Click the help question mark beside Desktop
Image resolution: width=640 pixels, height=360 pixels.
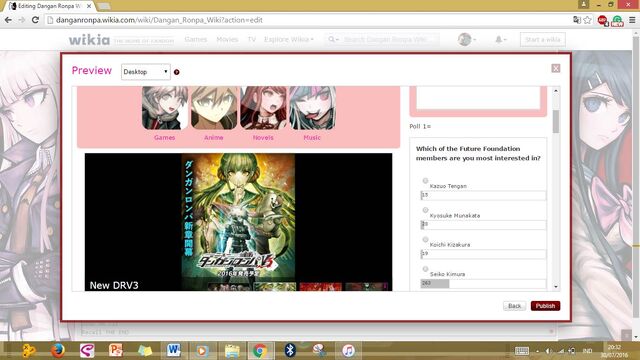pyautogui.click(x=177, y=72)
